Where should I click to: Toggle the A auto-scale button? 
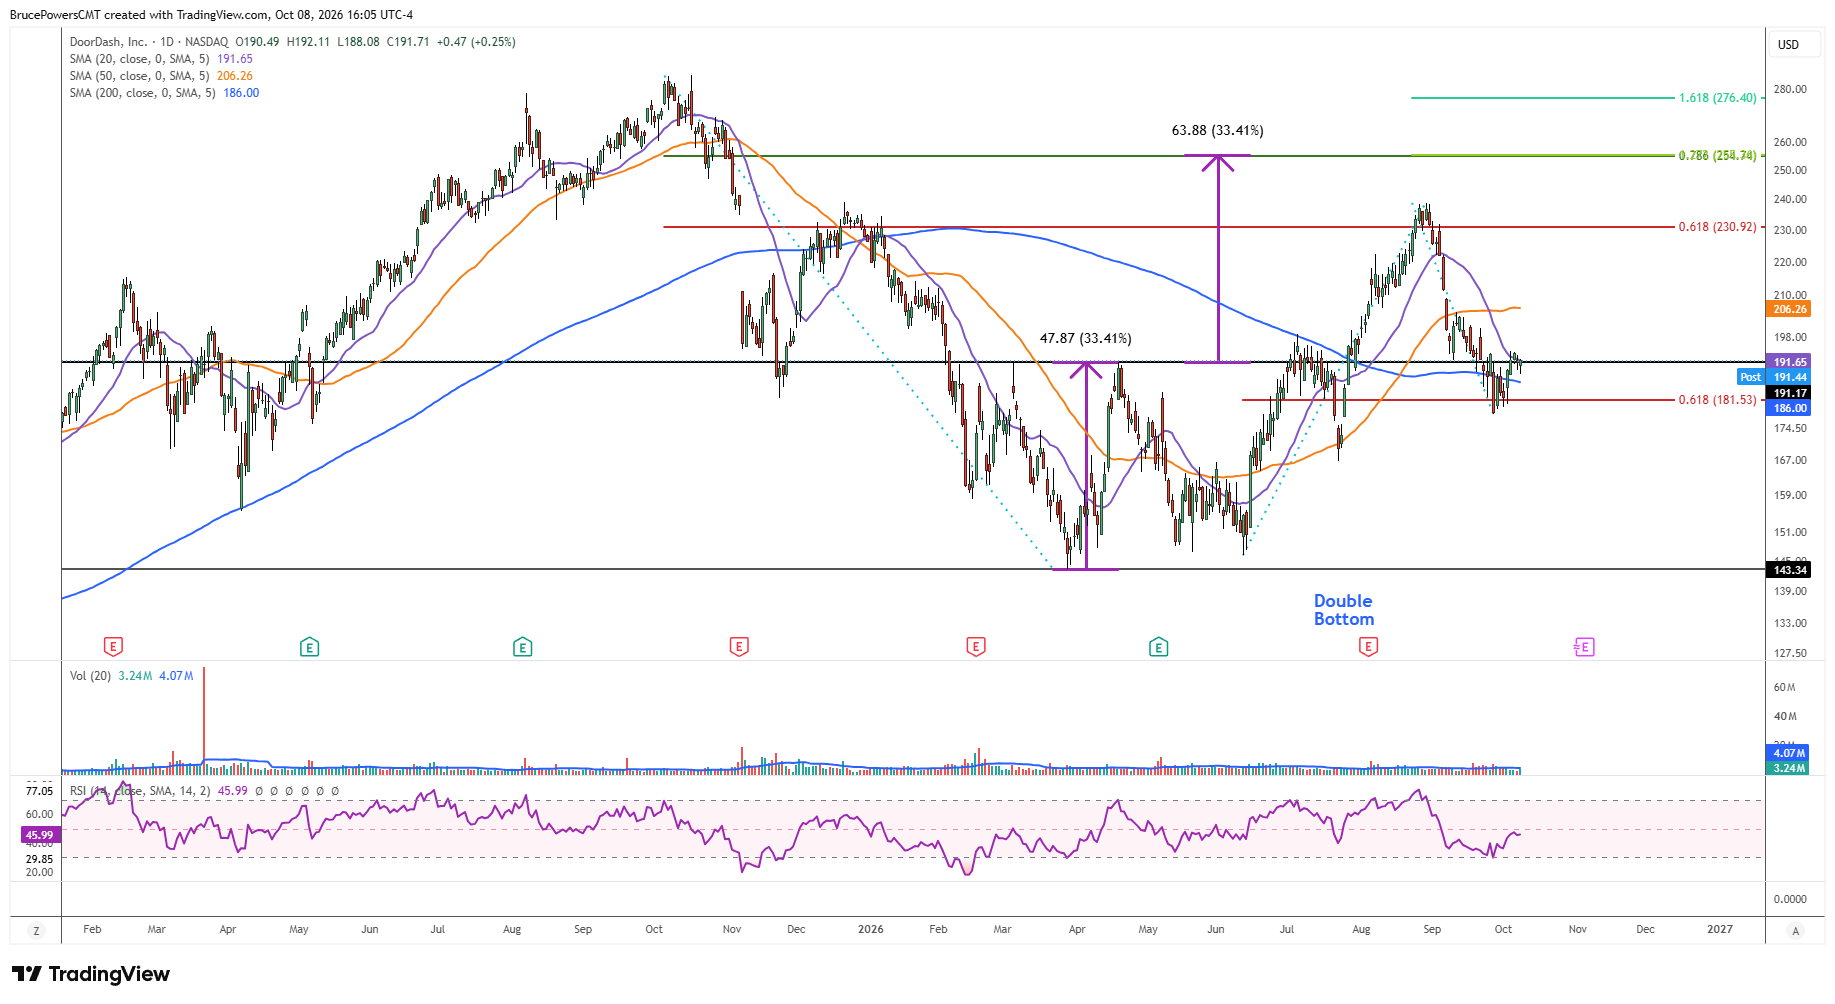[x=1795, y=931]
